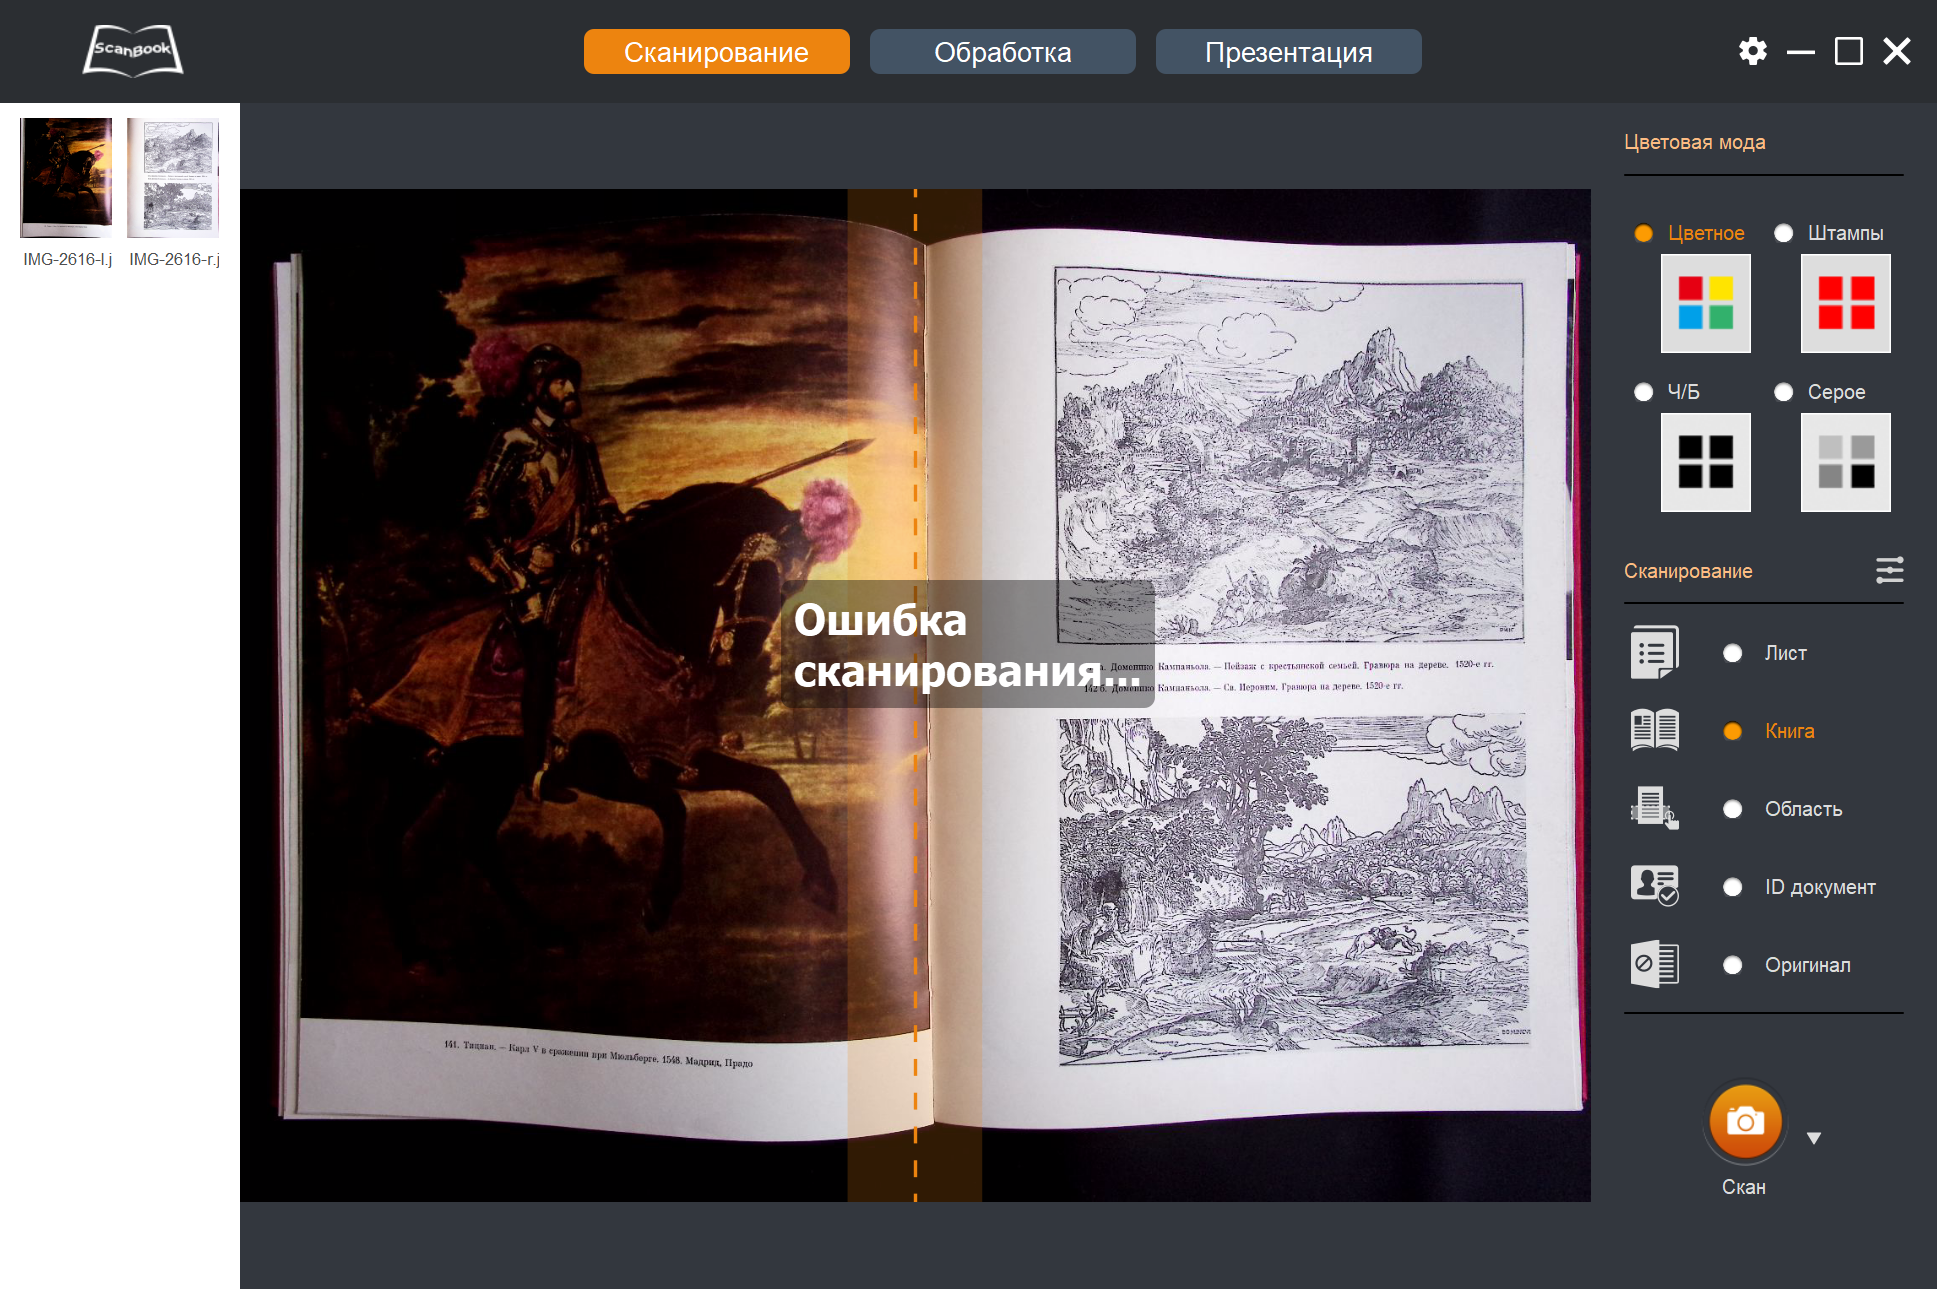Viewport: 1937px width, 1289px height.
Task: Open scan settings sliders icon
Action: pyautogui.click(x=1889, y=570)
